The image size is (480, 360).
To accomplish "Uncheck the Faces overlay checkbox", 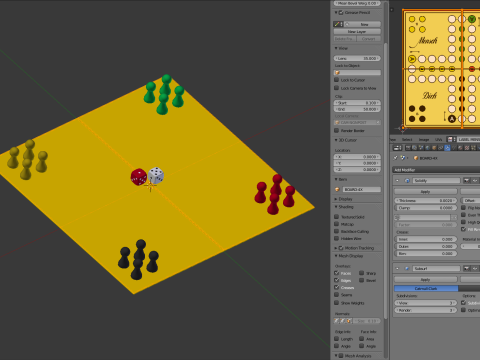I will (x=337, y=273).
